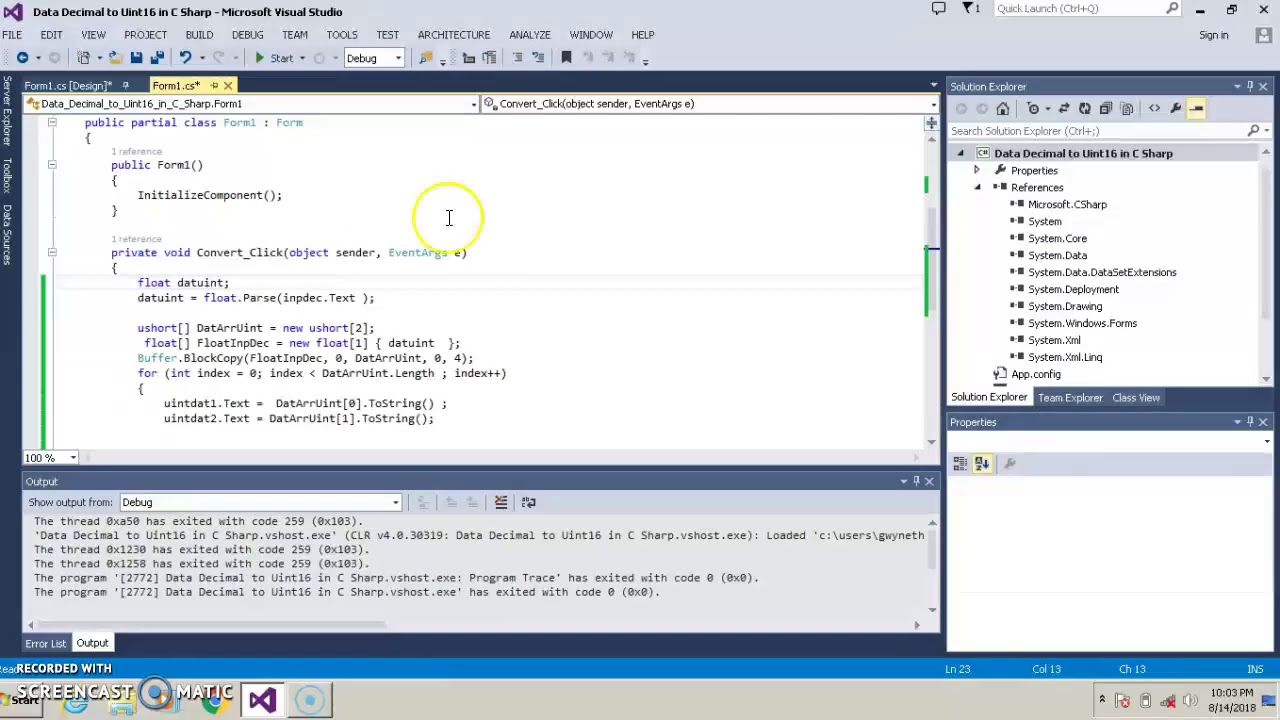
Task: Collapse the References node in Solution Explorer
Action: pos(977,188)
